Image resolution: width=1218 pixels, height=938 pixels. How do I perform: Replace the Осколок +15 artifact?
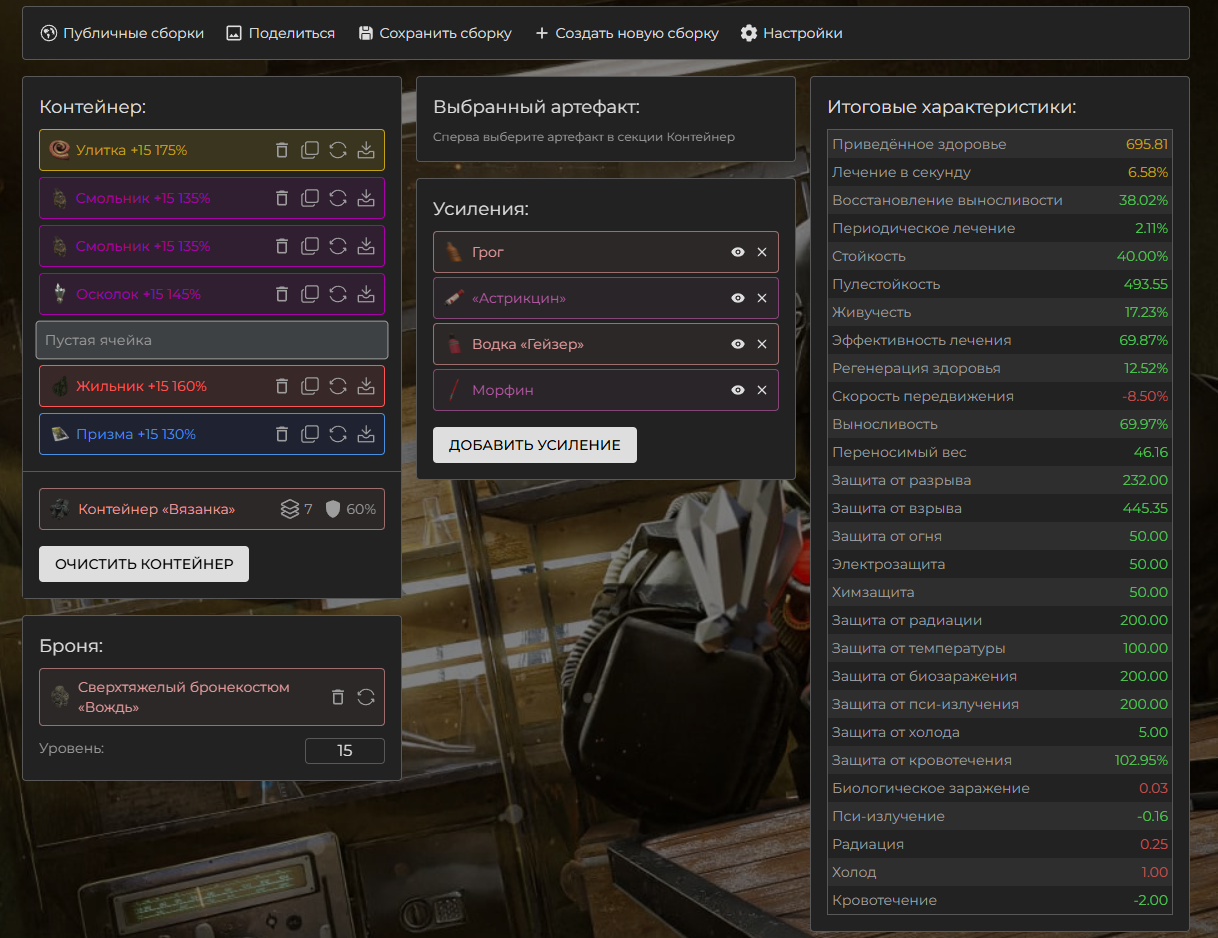338,294
